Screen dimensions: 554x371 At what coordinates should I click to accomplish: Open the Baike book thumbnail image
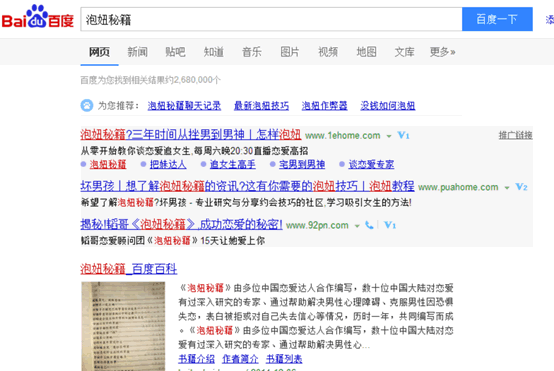(x=123, y=326)
